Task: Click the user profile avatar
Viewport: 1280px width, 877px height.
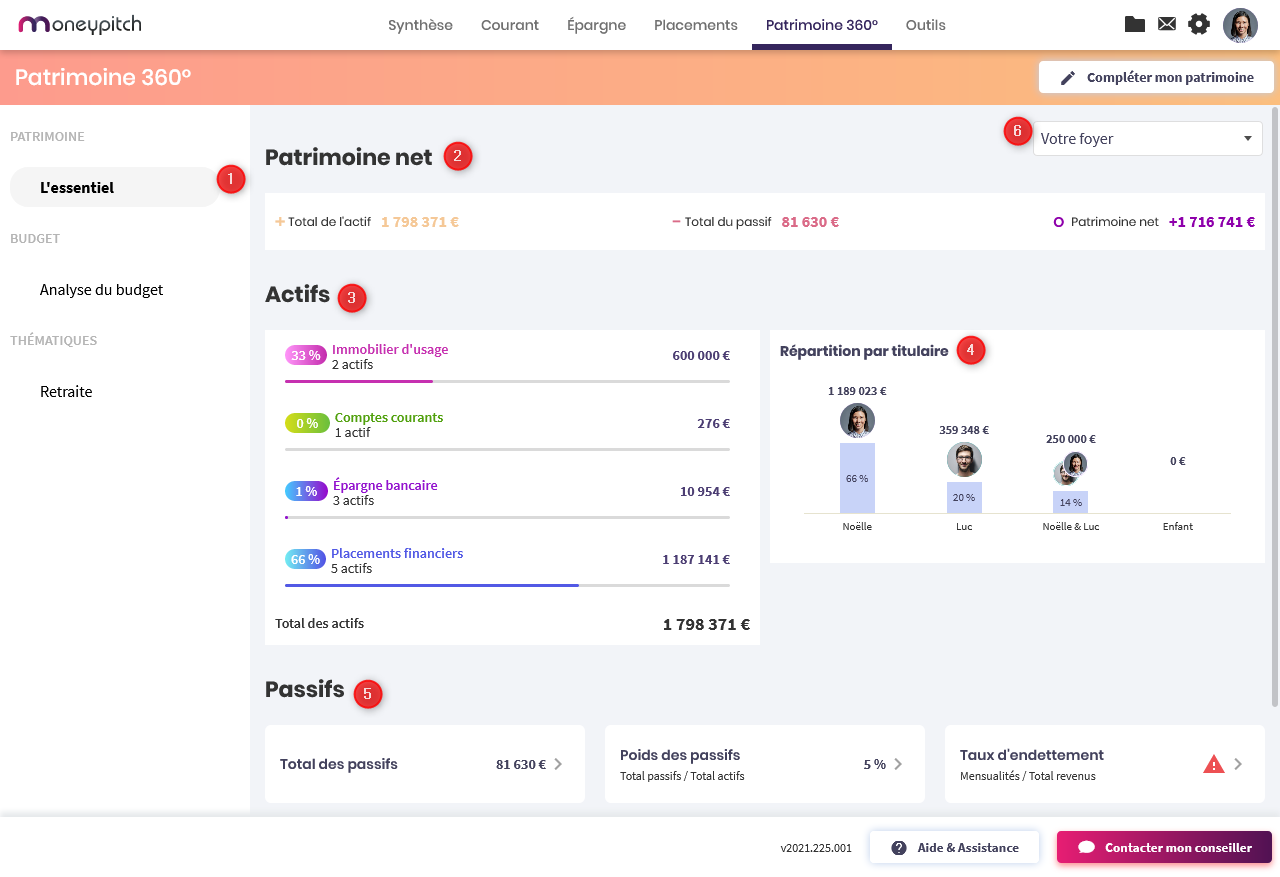Action: tap(1240, 25)
